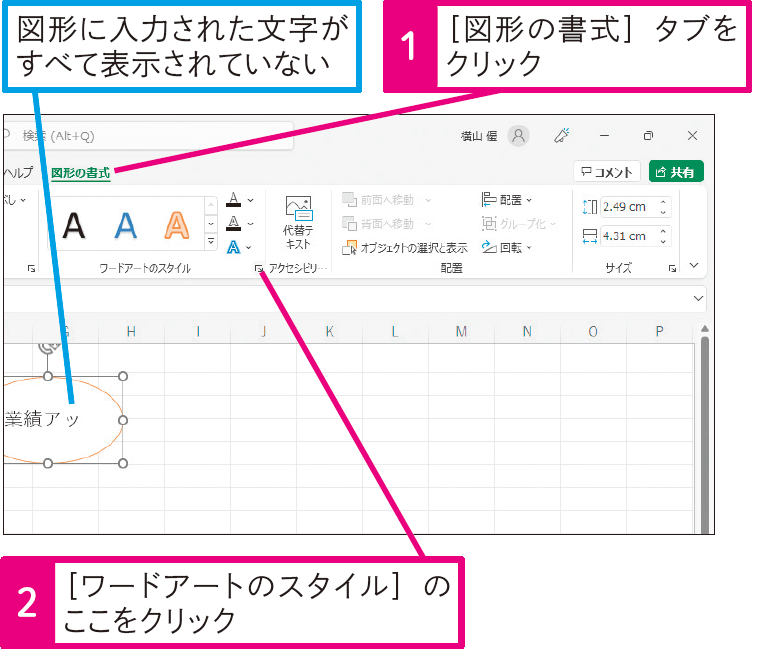This screenshot has width=783, height=649.
Task: Increase the shape width with the up spinner
Action: [663, 232]
